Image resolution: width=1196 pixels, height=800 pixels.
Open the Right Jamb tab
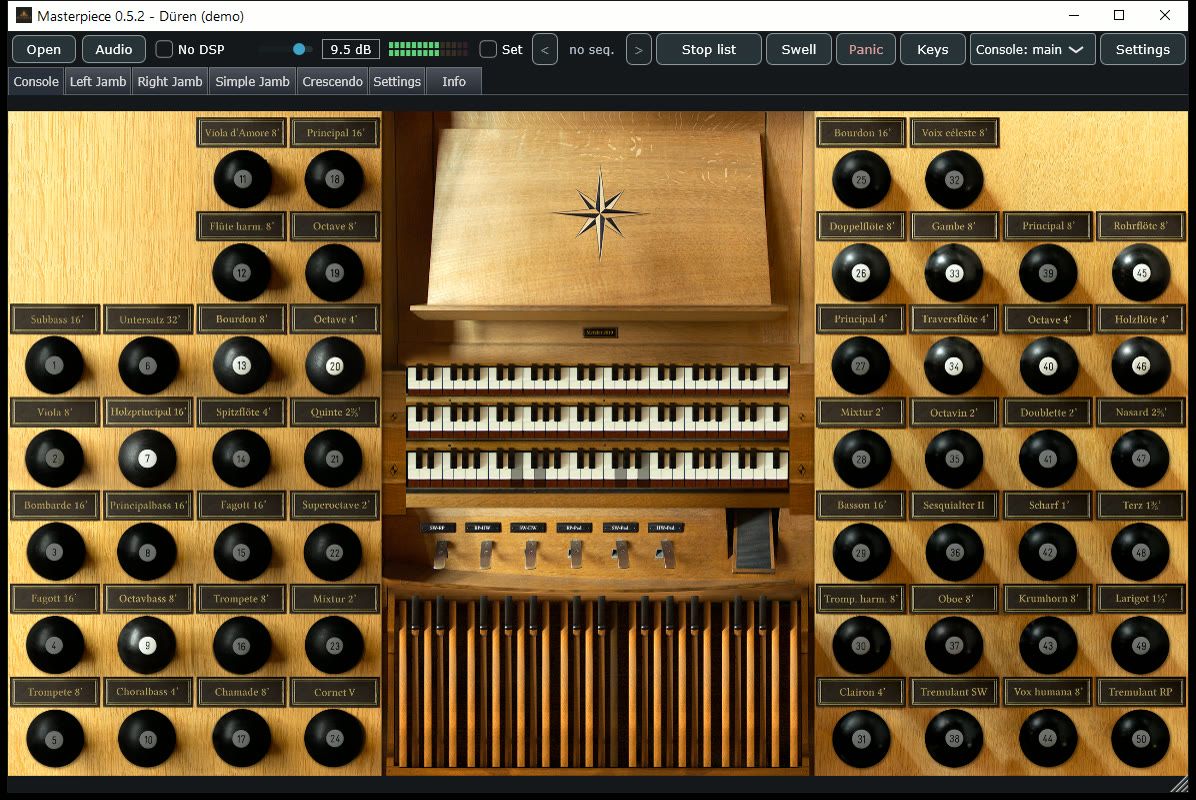pos(170,82)
